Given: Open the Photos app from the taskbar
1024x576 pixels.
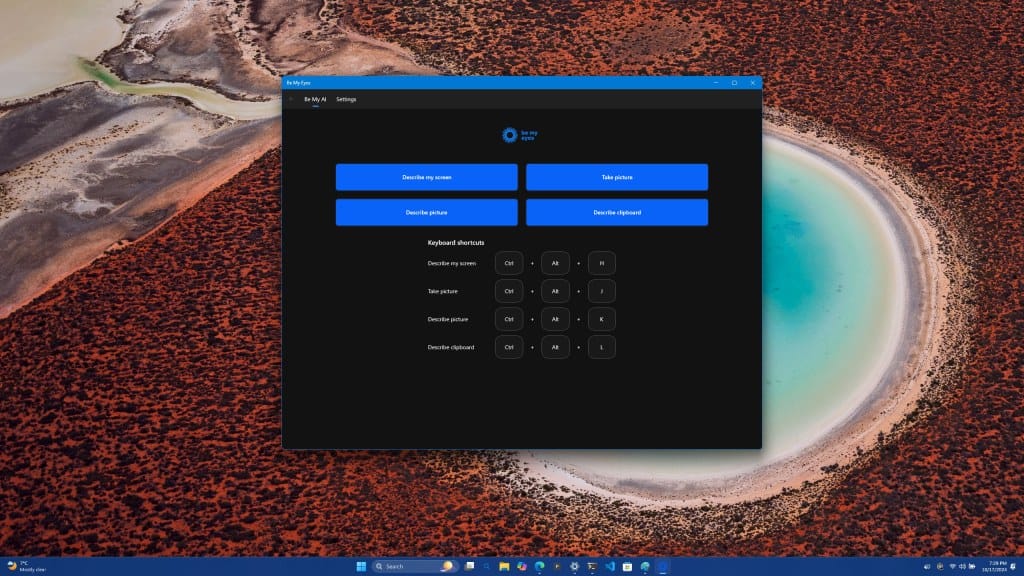Looking at the screenshot, I should [x=523, y=566].
